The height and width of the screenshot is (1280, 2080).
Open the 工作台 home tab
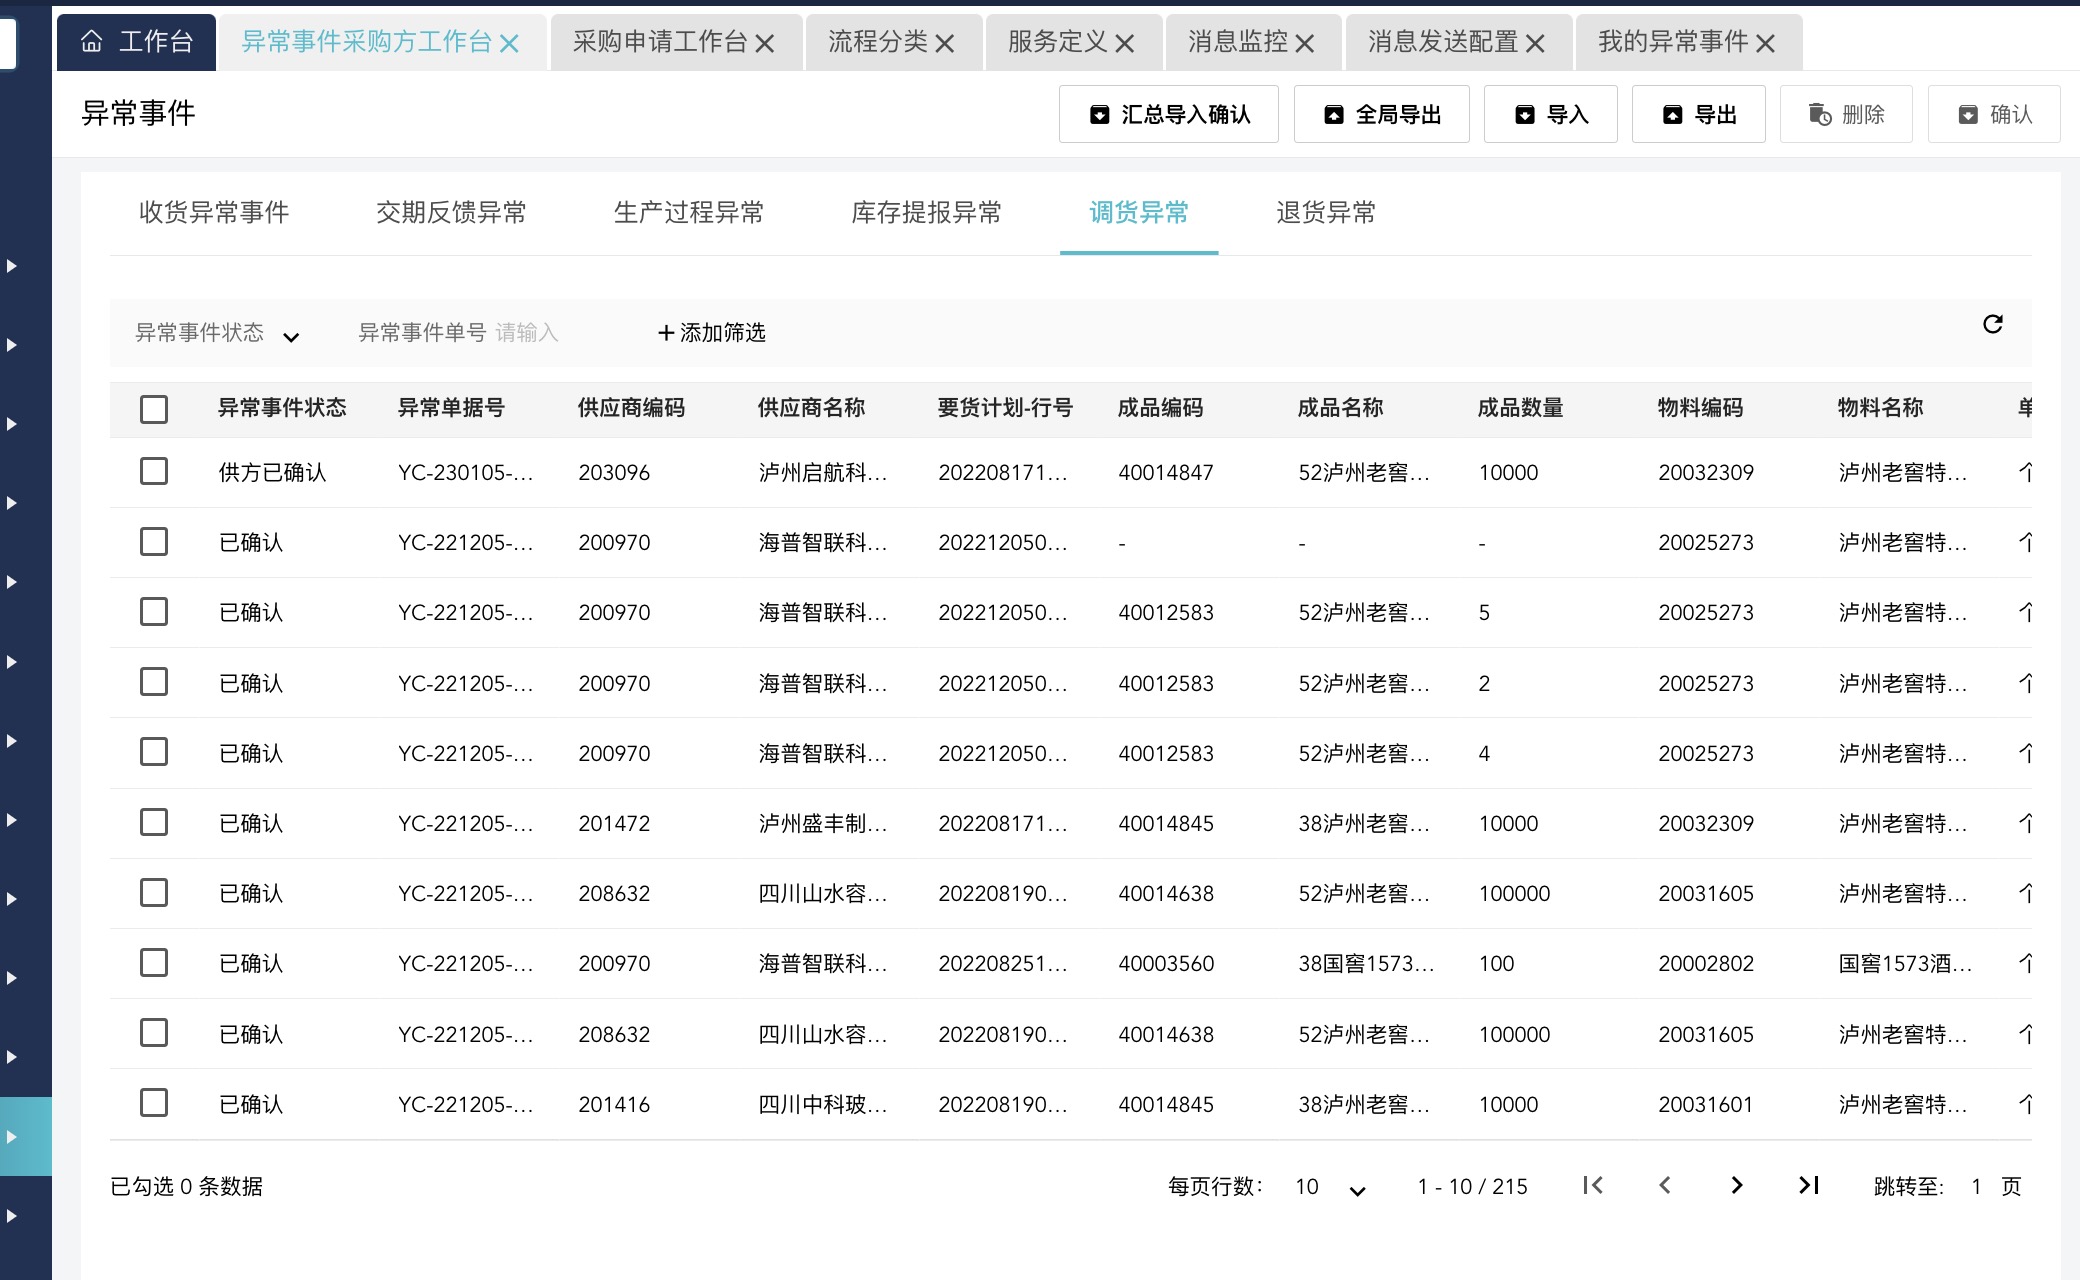tap(136, 42)
